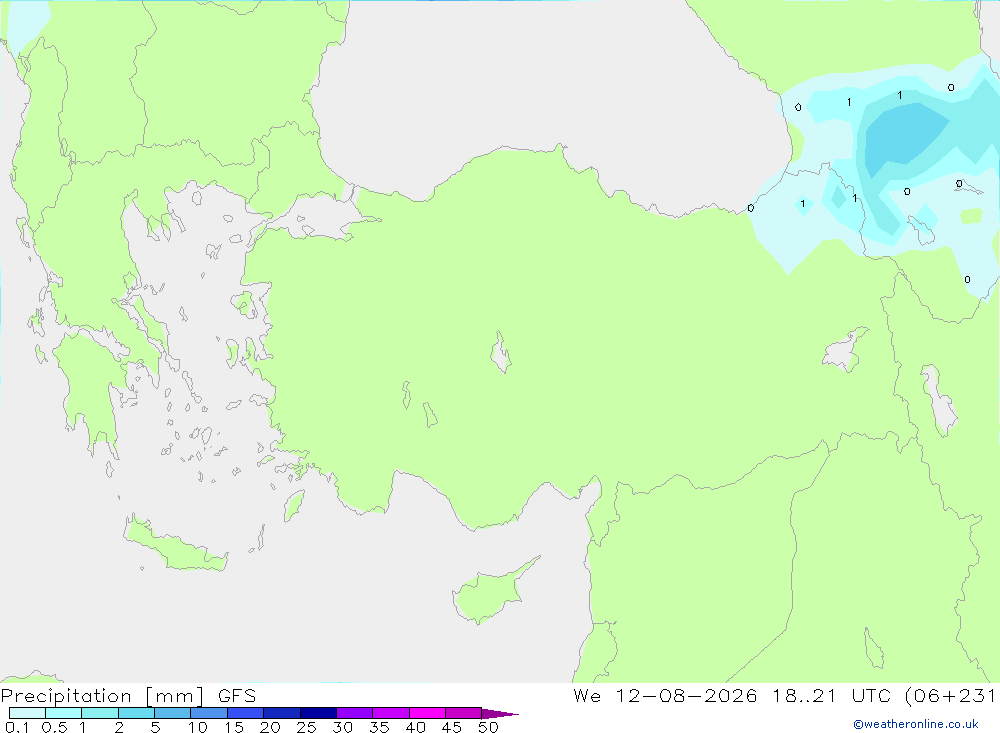Select the 10 legend scale label
The image size is (1000, 733).
[x=198, y=727]
